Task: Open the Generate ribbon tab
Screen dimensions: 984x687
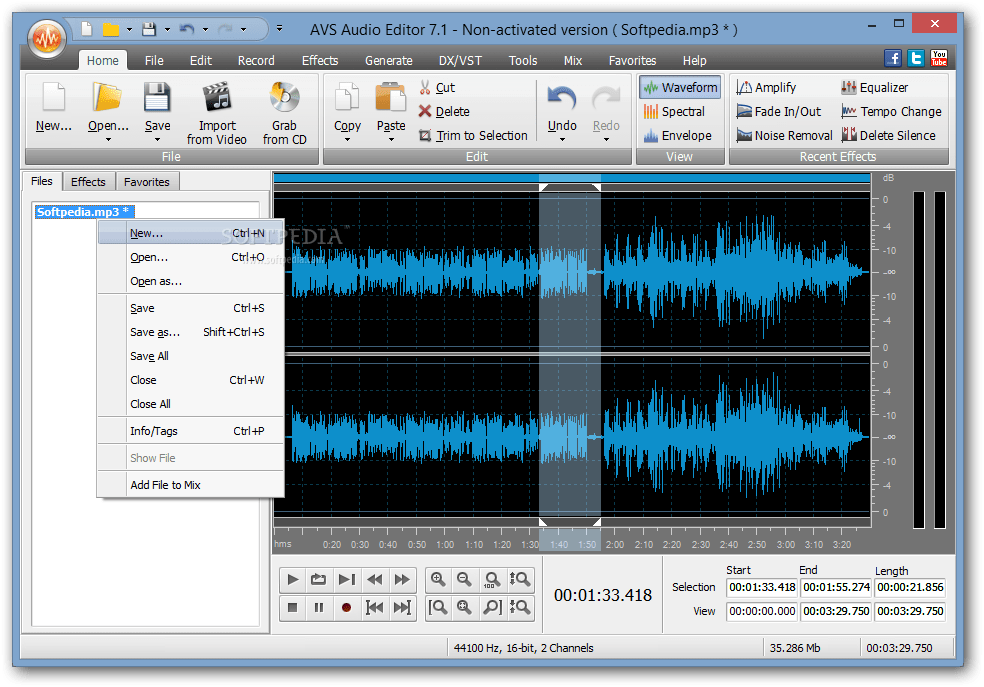Action: [x=388, y=60]
